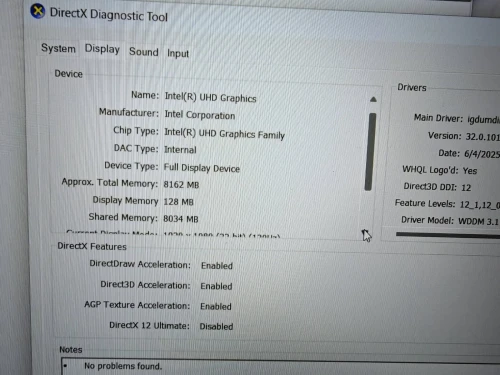Click the 'DirectX 12 Ultimate:' label
500x375 pixels.
[x=149, y=325]
